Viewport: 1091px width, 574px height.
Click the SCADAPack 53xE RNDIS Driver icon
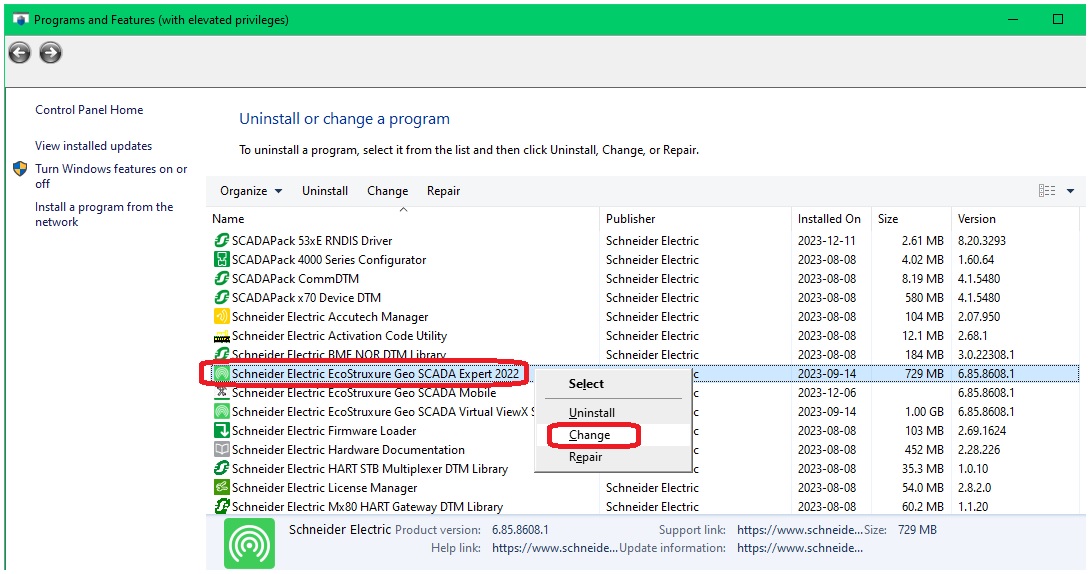221,241
